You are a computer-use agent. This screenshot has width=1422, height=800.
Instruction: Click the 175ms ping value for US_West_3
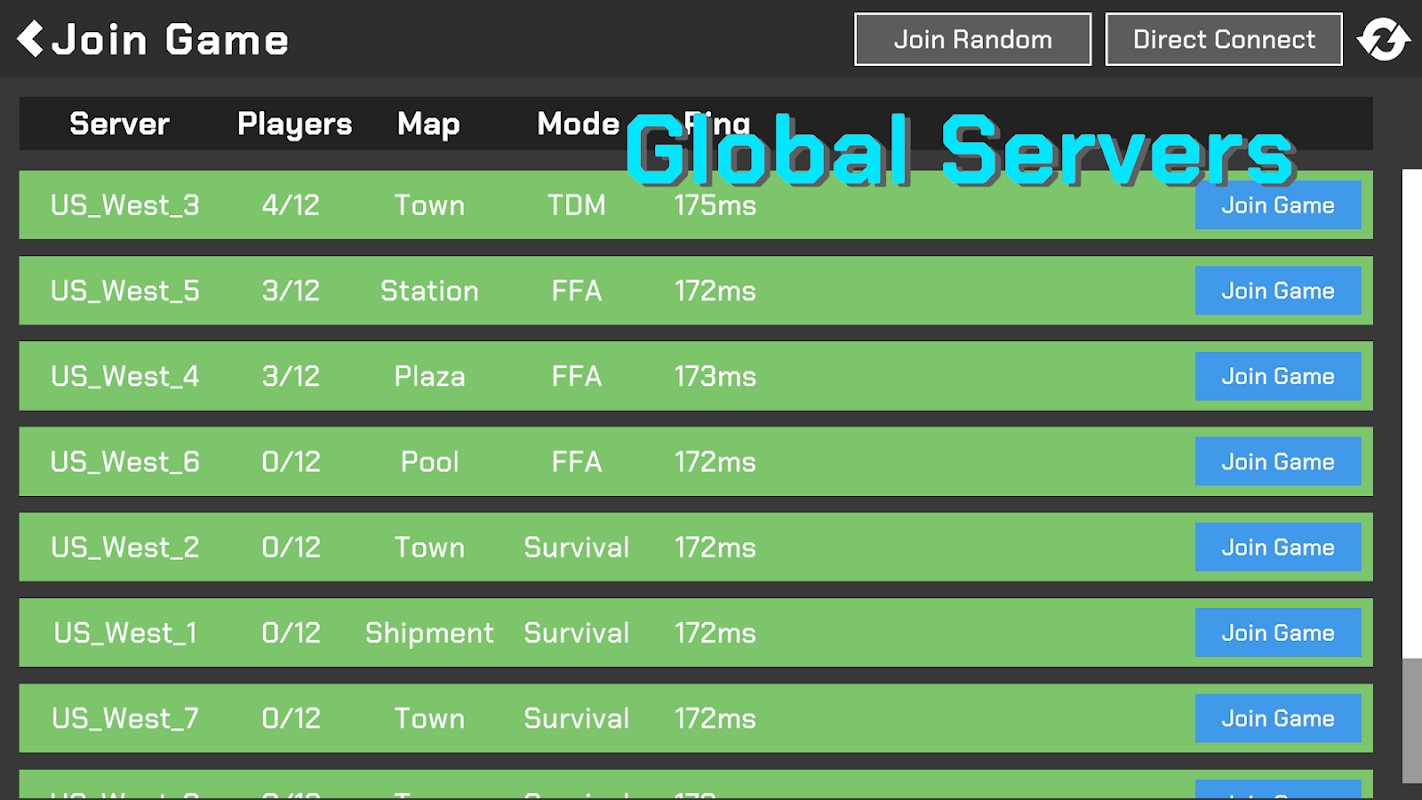715,205
